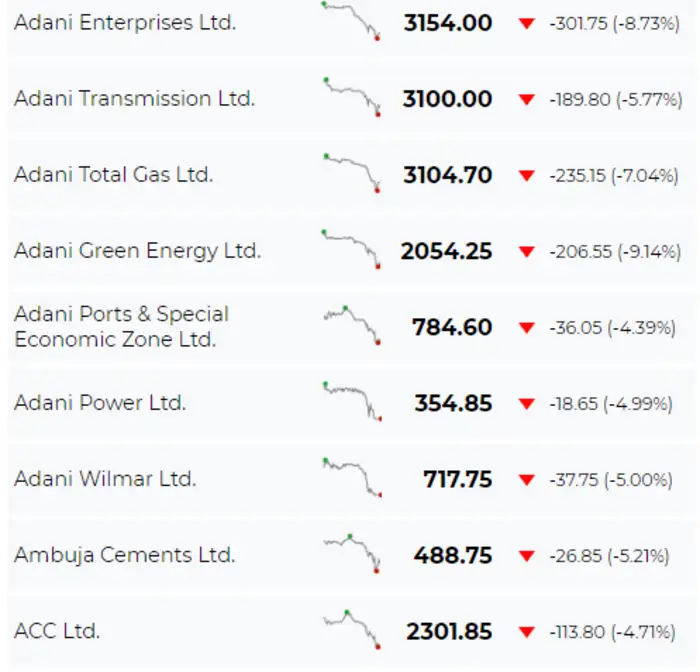
Task: Open the ACC Ltd. stock link
Action: point(57,631)
